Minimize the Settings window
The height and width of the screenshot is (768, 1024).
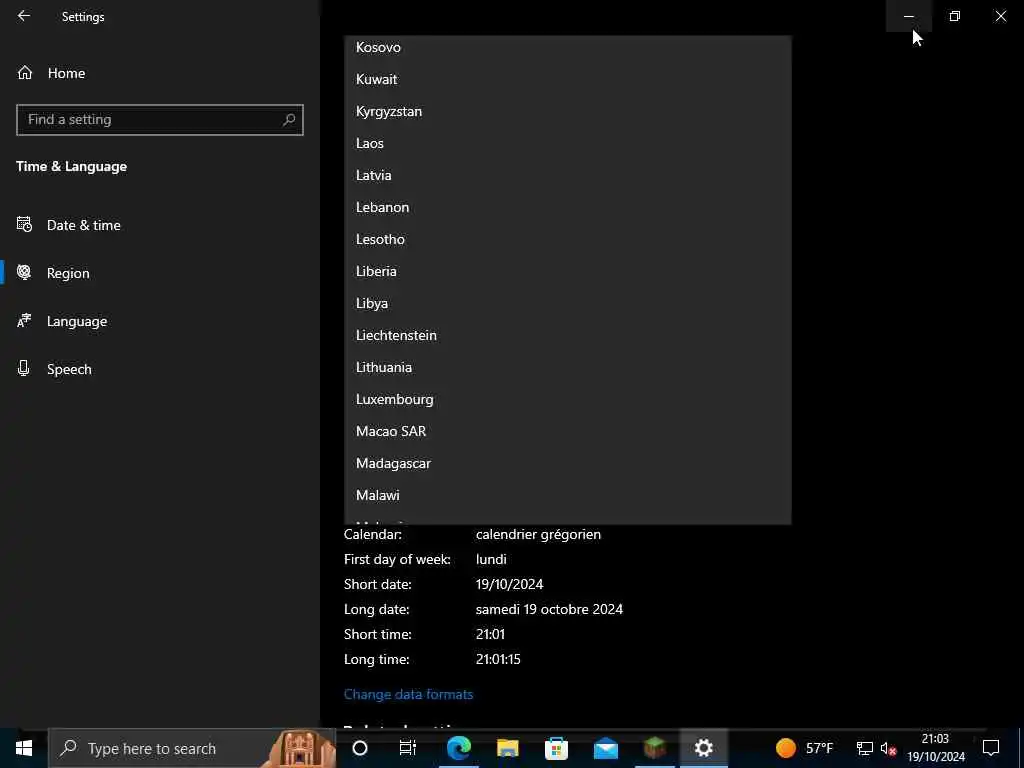tap(909, 16)
